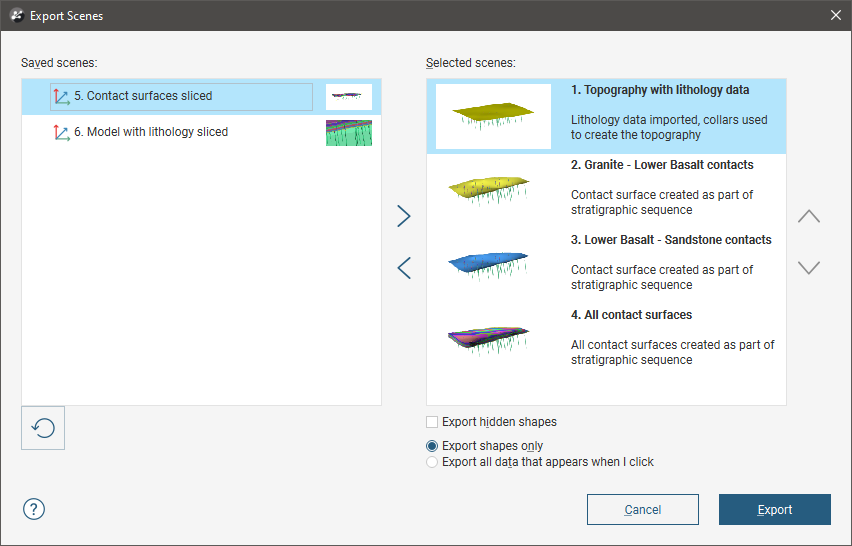Screen dimensions: 852x546
Task: Move selected scene down with down chevron
Action: 808,268
